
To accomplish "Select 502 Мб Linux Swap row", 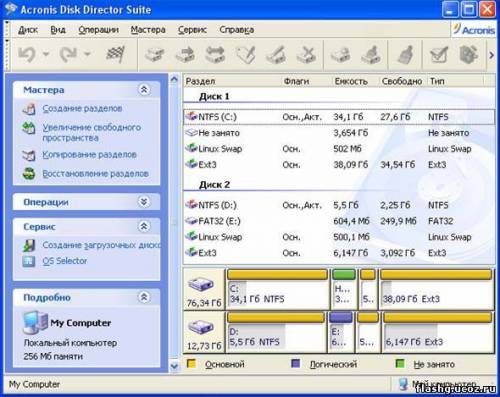I will [x=339, y=149].
